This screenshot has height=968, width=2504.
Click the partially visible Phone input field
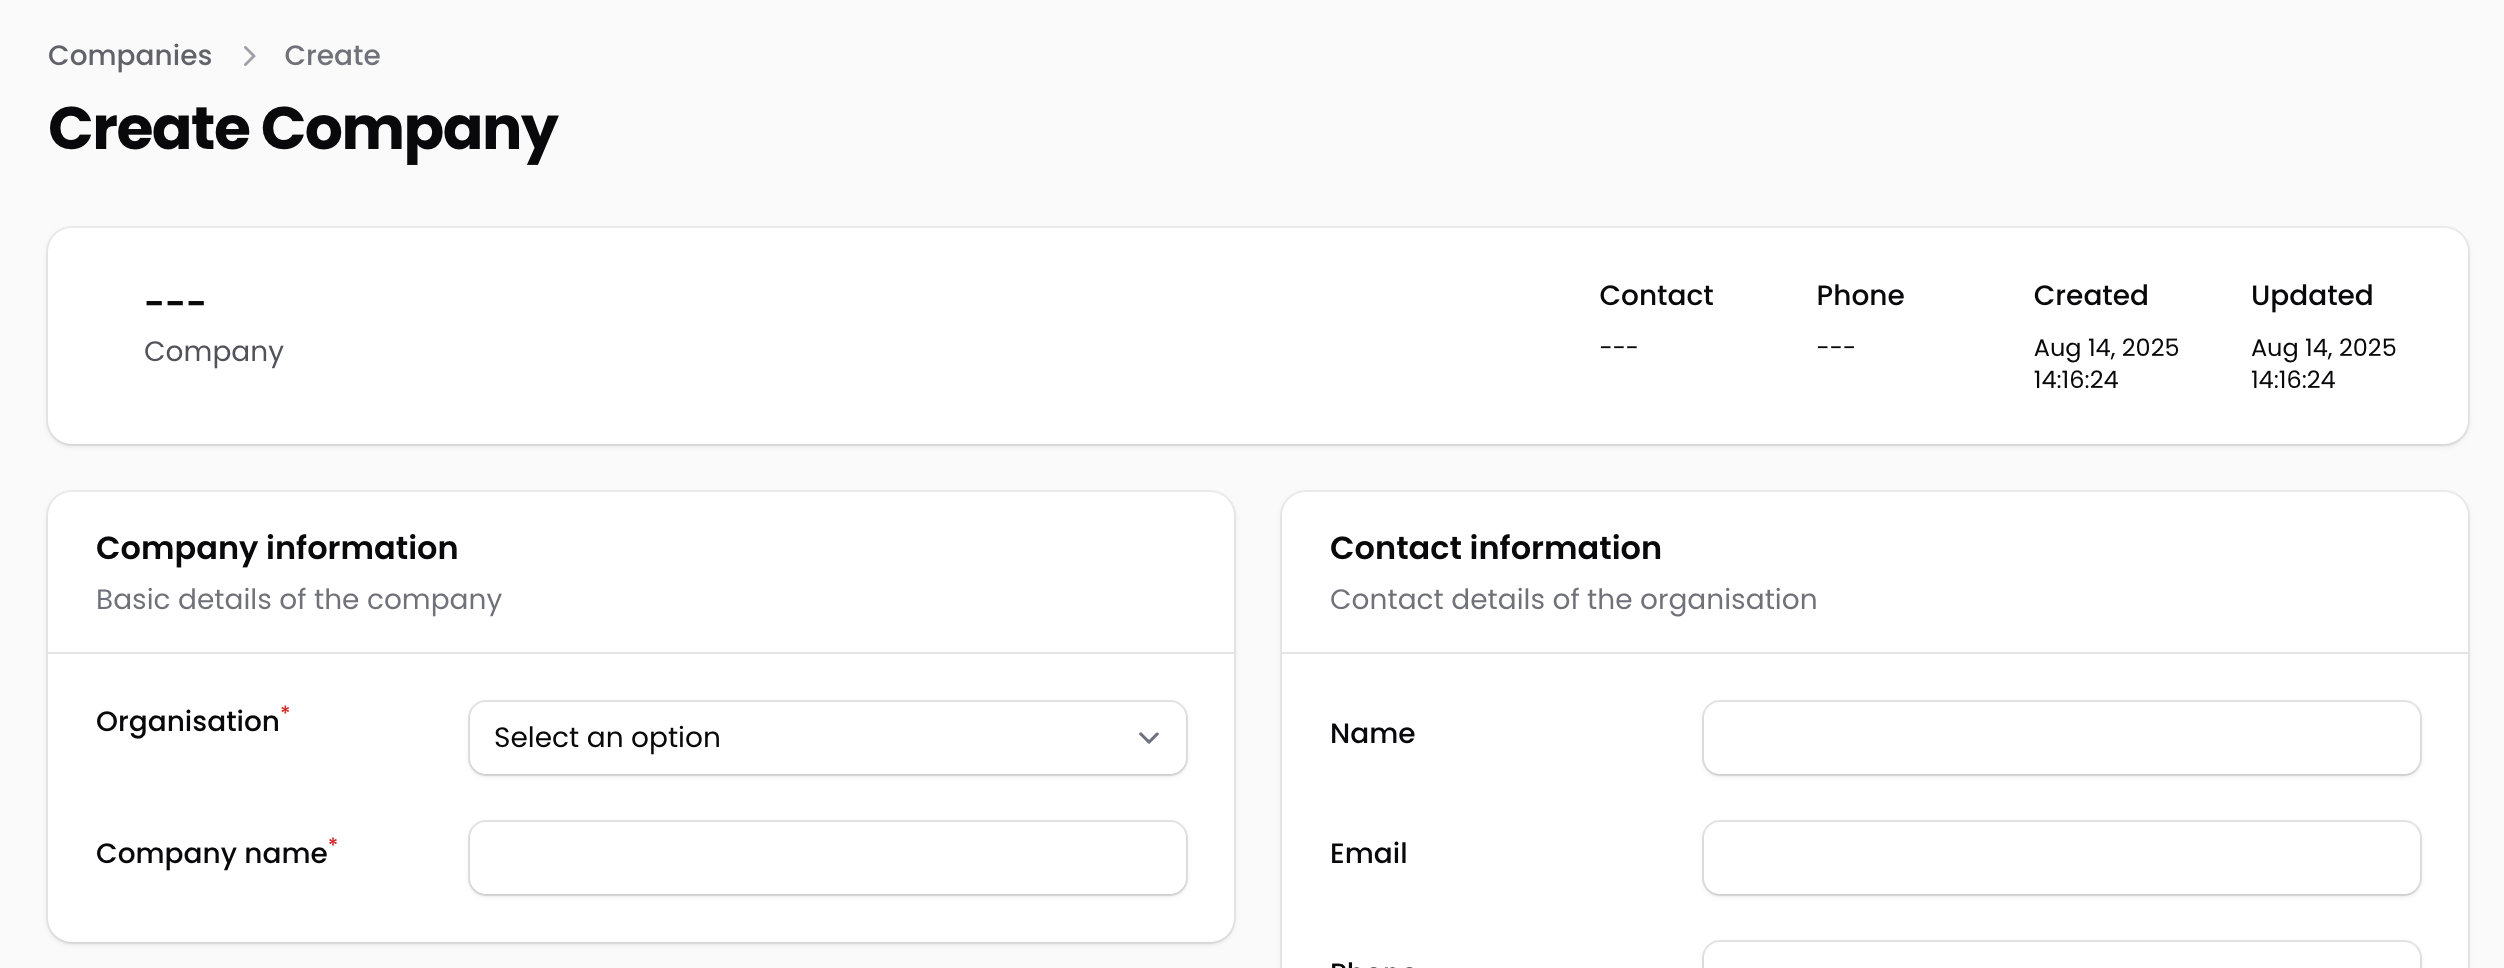[2061, 955]
